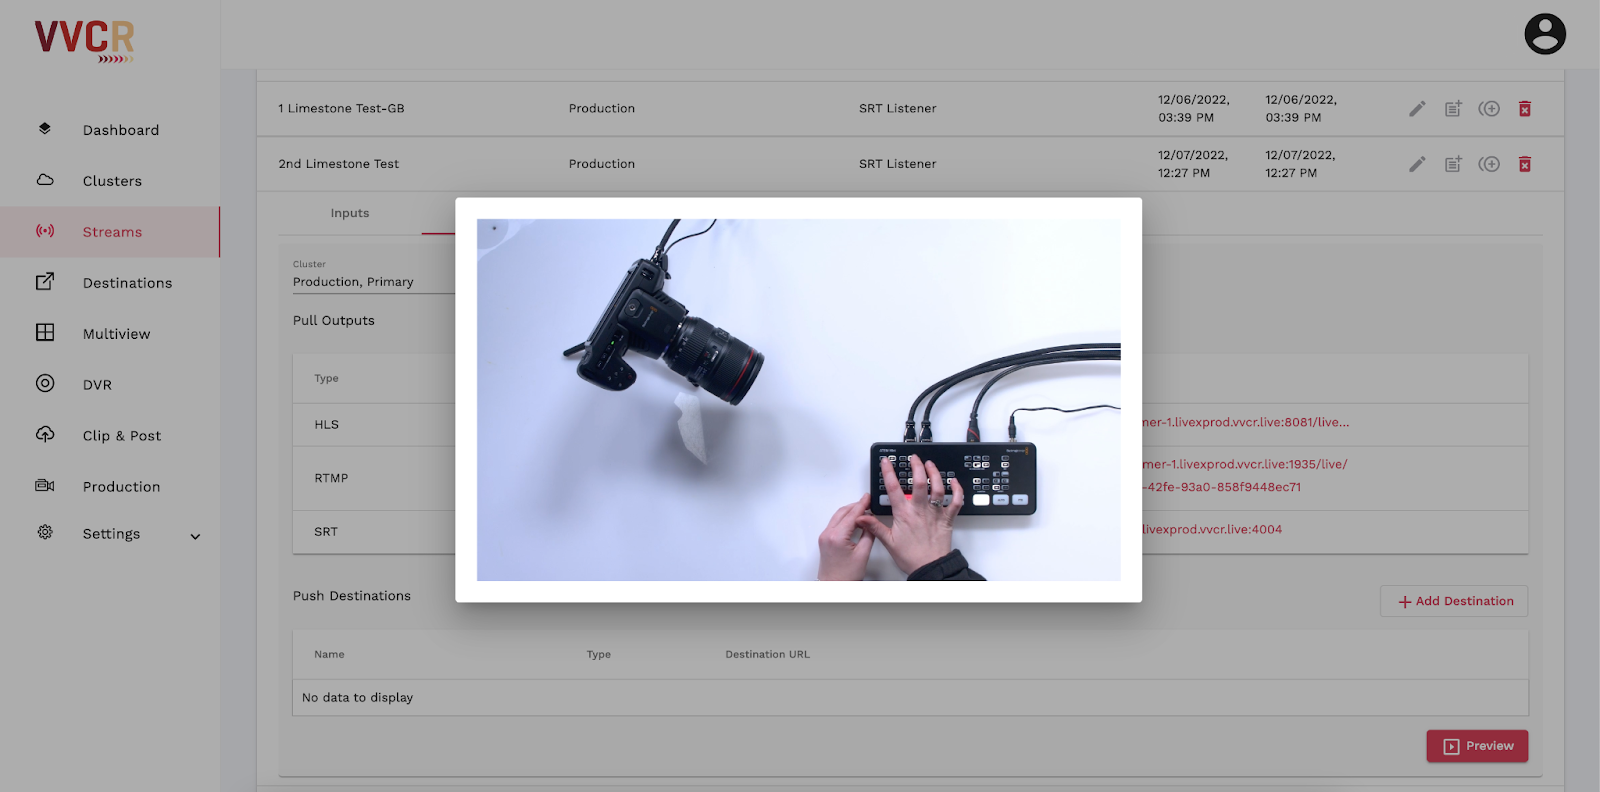The image size is (1600, 792).
Task: Click circled plus icon for 2nd Limestone Test
Action: coord(1489,163)
